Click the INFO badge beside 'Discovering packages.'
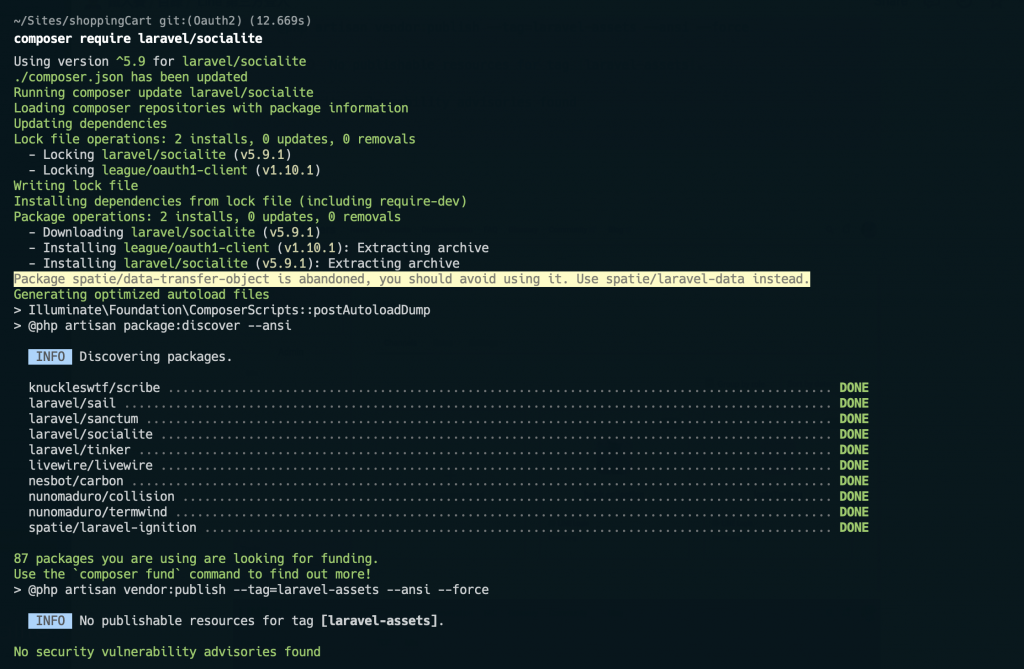This screenshot has height=669, width=1024. click(50, 357)
